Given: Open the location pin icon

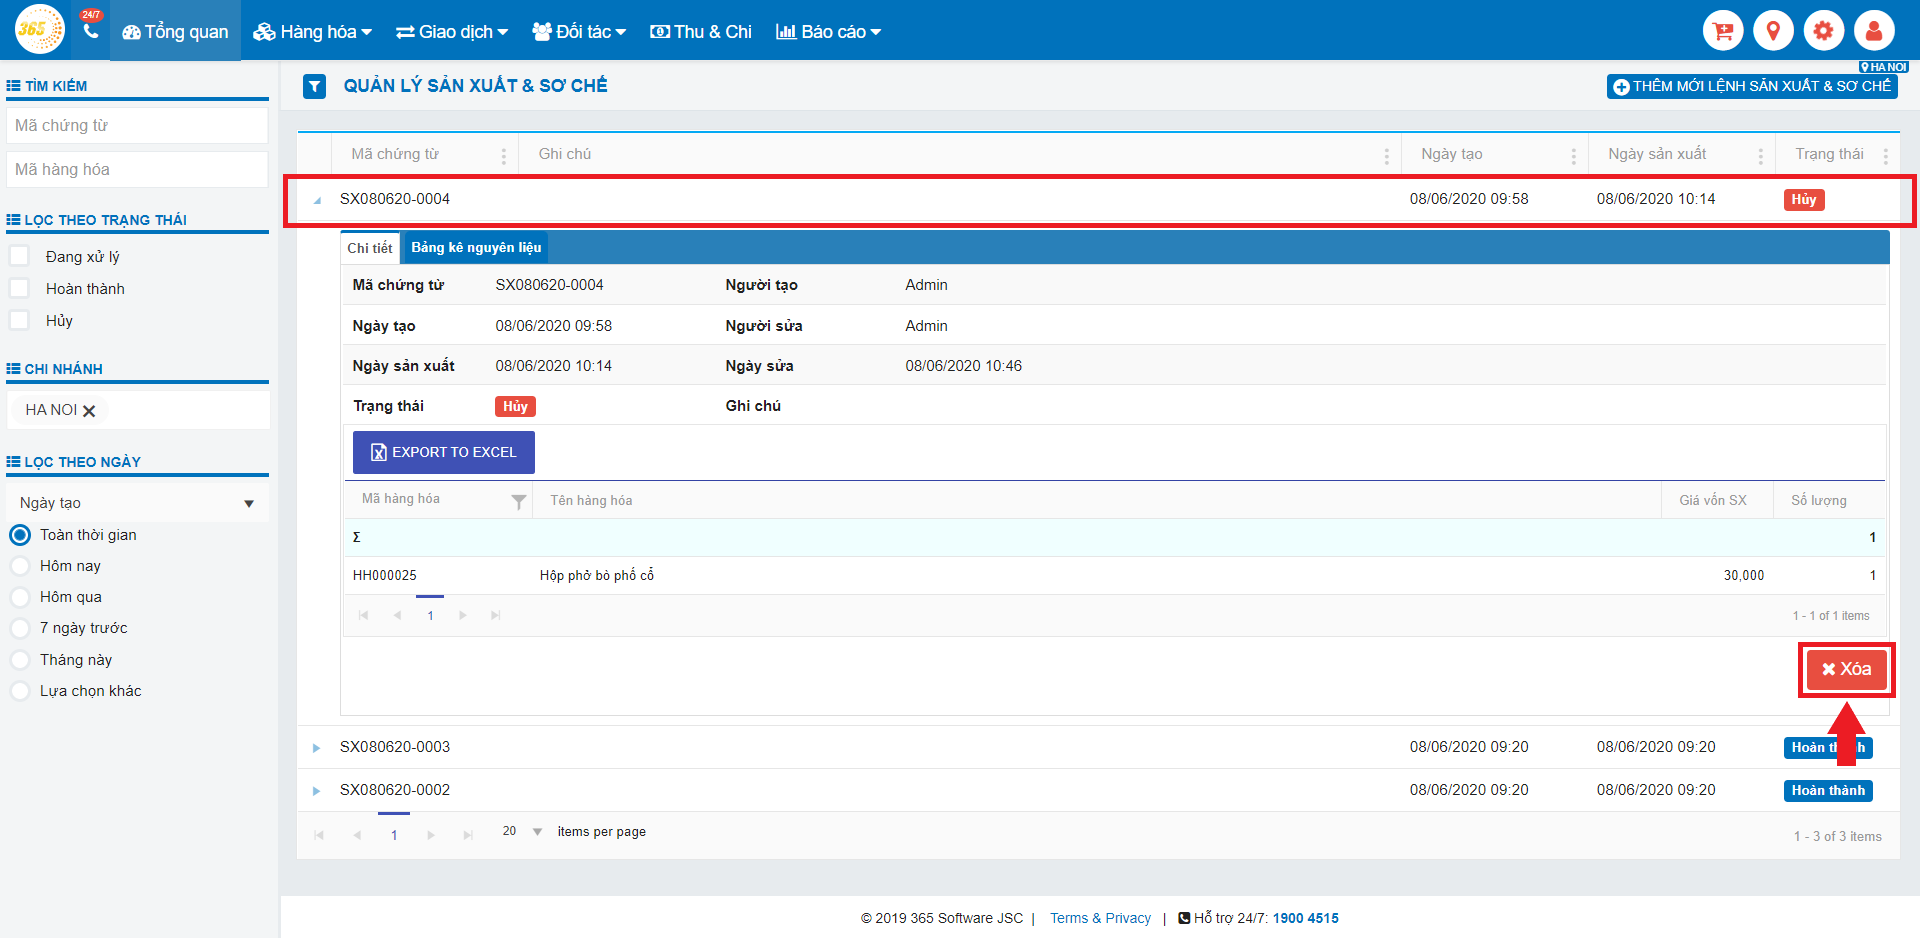Looking at the screenshot, I should (x=1773, y=31).
